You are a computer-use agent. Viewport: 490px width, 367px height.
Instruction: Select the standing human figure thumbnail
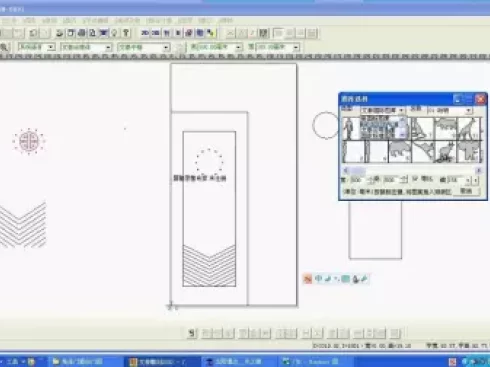pos(349,129)
